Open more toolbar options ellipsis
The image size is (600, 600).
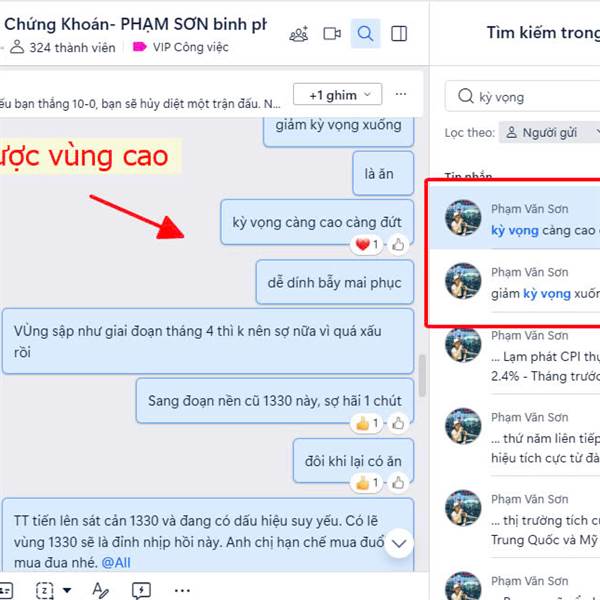coord(182,590)
